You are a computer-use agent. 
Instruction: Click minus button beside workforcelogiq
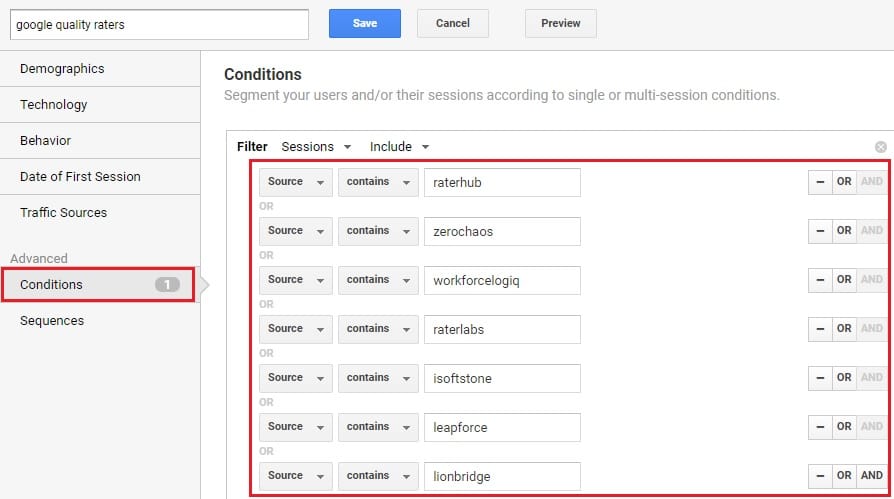click(820, 280)
